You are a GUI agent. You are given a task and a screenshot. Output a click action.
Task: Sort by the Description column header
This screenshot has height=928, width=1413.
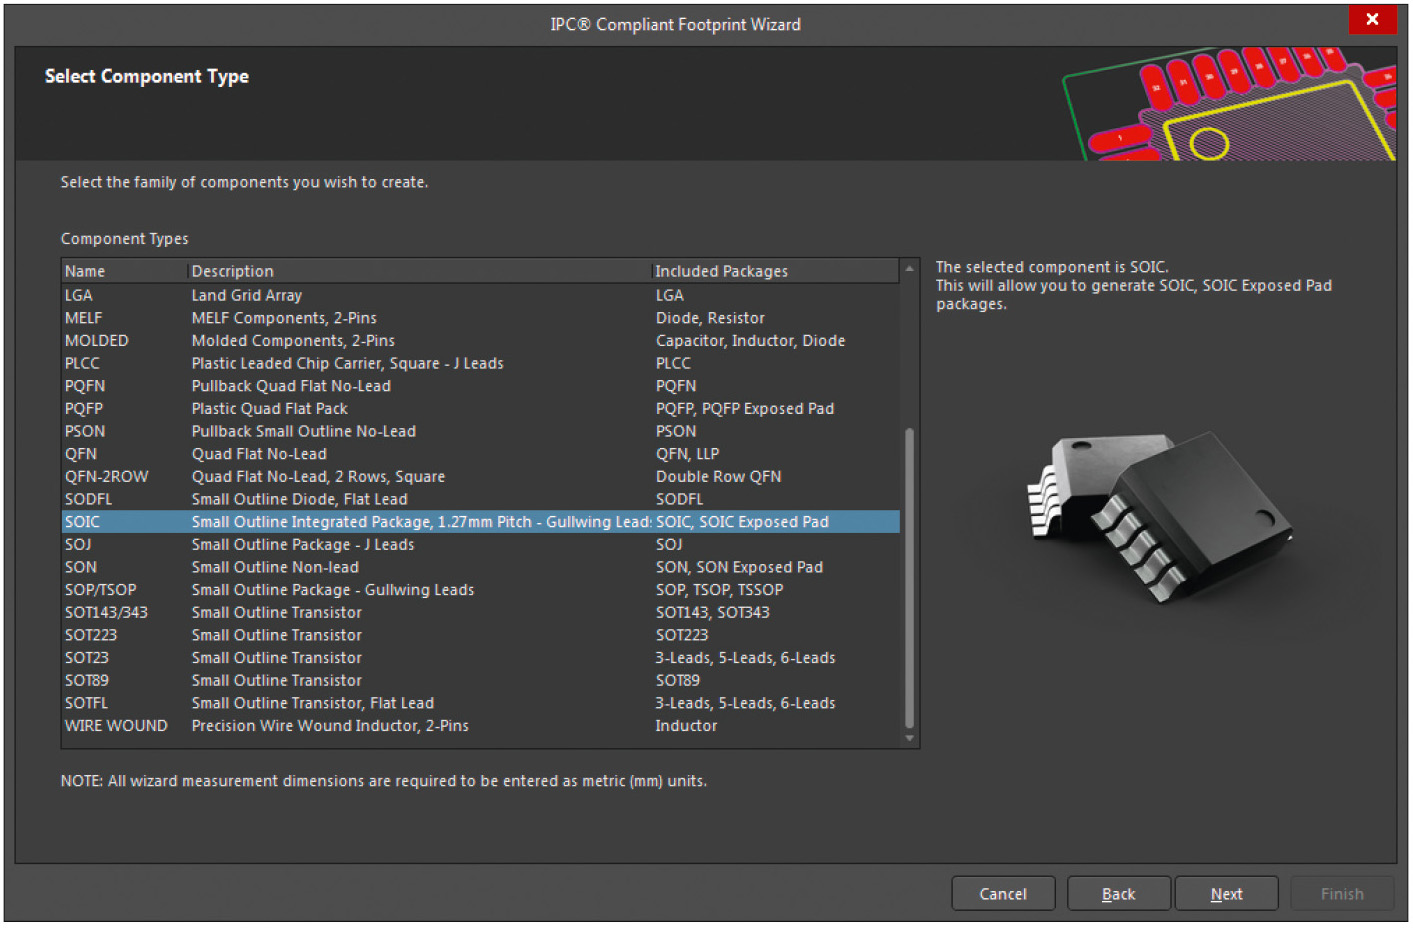pyautogui.click(x=419, y=271)
